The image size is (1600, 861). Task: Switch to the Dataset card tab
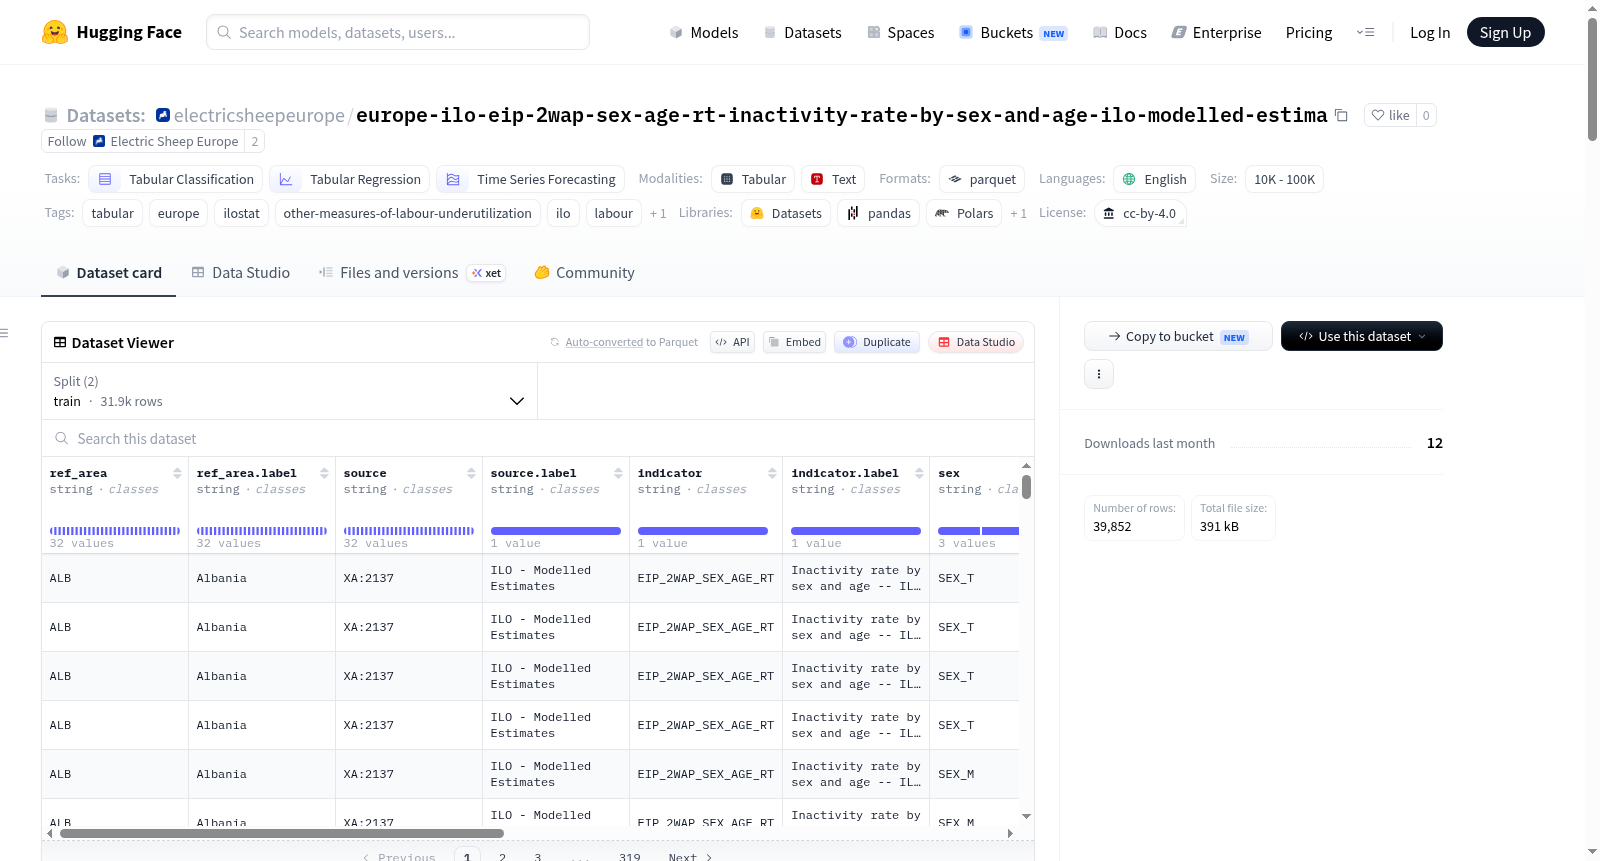click(x=109, y=273)
